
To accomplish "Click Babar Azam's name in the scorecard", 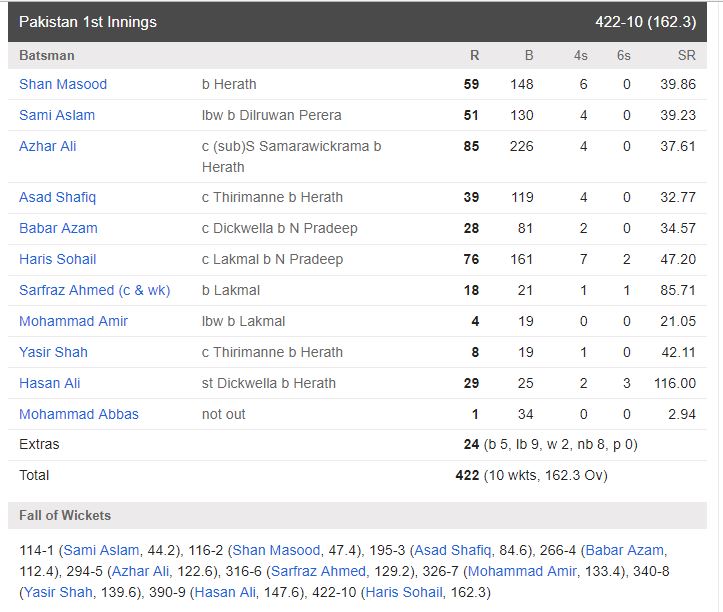I will click(58, 228).
